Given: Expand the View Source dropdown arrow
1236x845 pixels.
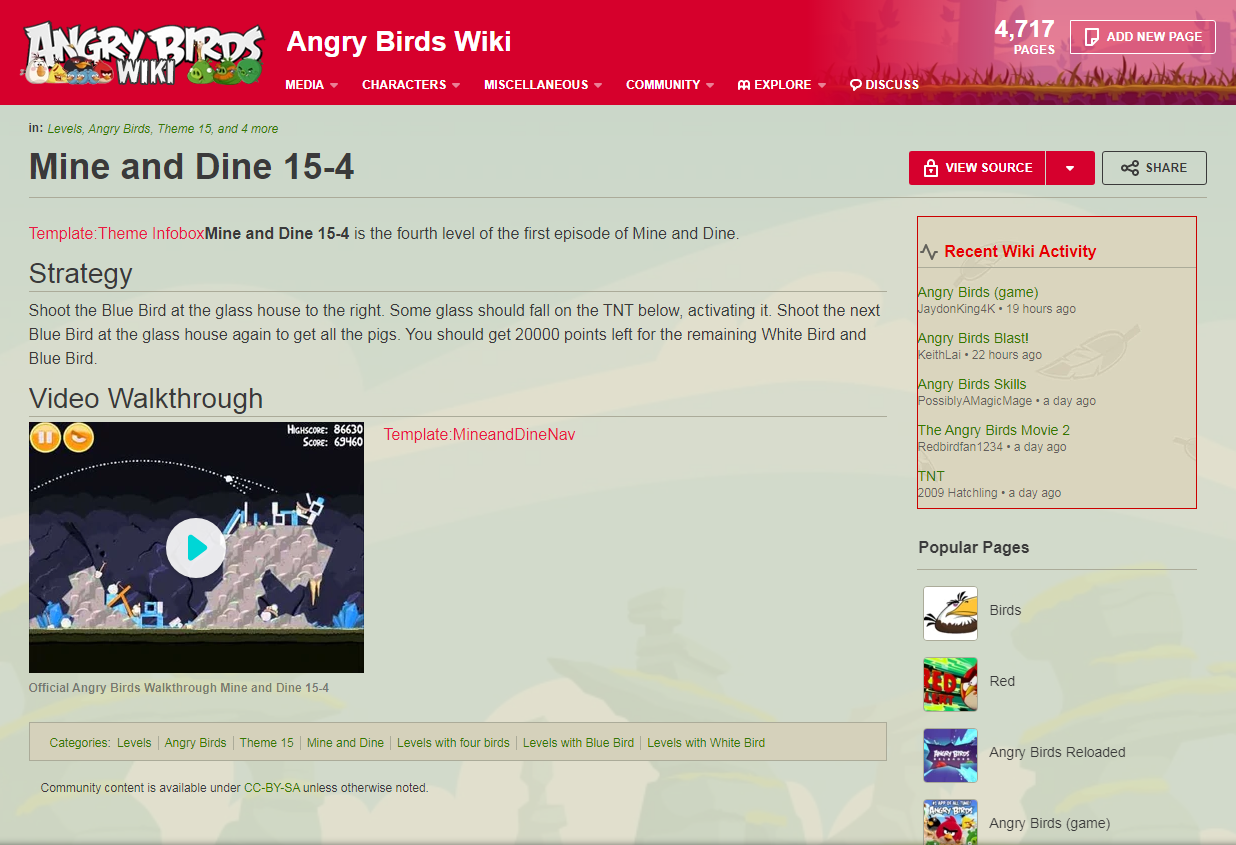Looking at the screenshot, I should (x=1070, y=168).
